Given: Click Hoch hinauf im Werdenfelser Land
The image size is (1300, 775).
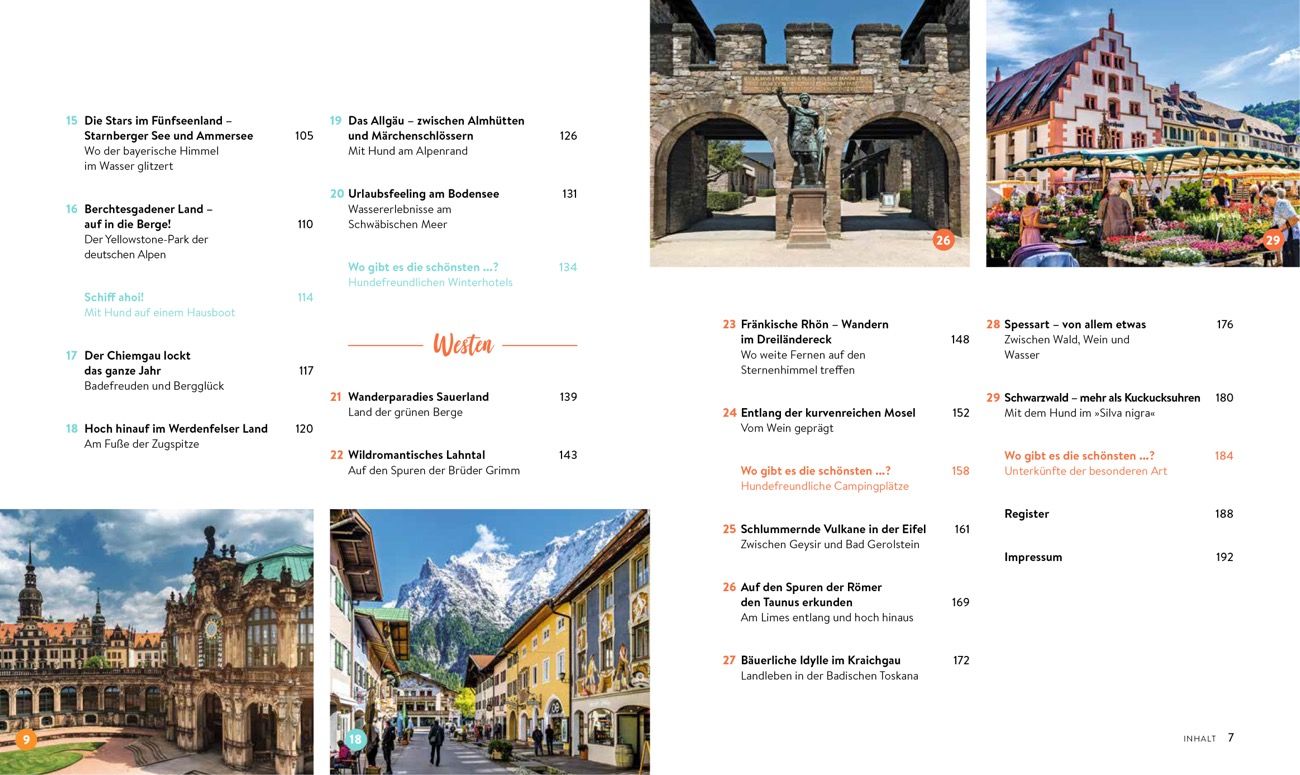Looking at the screenshot, I should [x=175, y=429].
